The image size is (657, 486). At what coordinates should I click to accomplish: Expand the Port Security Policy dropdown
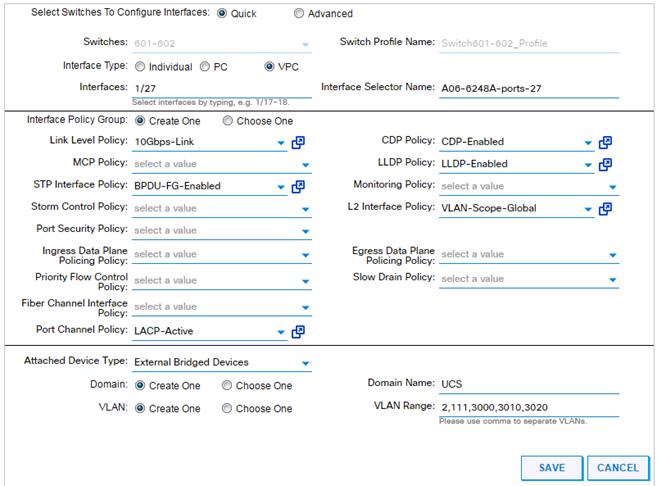coord(305,231)
